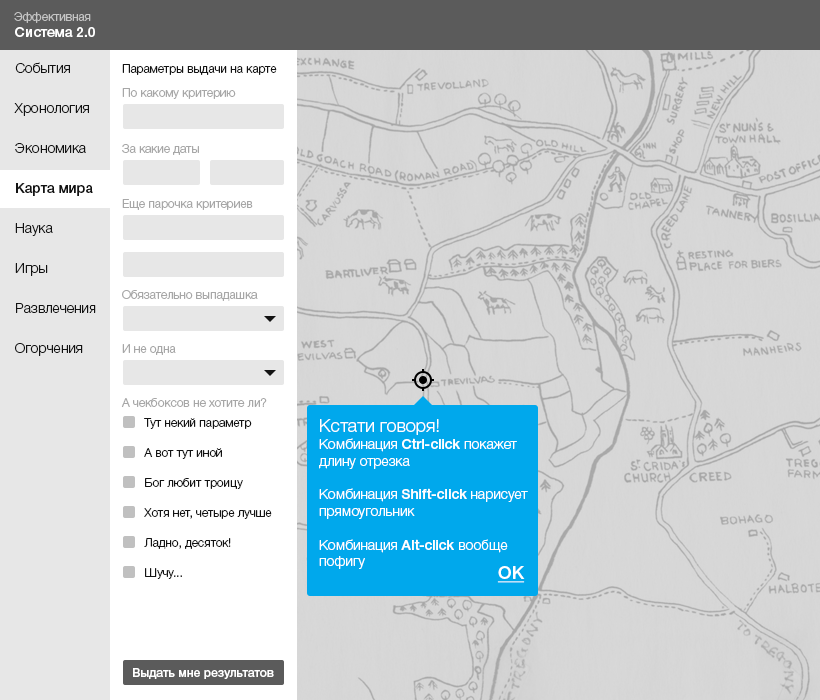Tick the Ладно, десяток! checkbox
Viewport: 820px width, 700px height.
[129, 542]
